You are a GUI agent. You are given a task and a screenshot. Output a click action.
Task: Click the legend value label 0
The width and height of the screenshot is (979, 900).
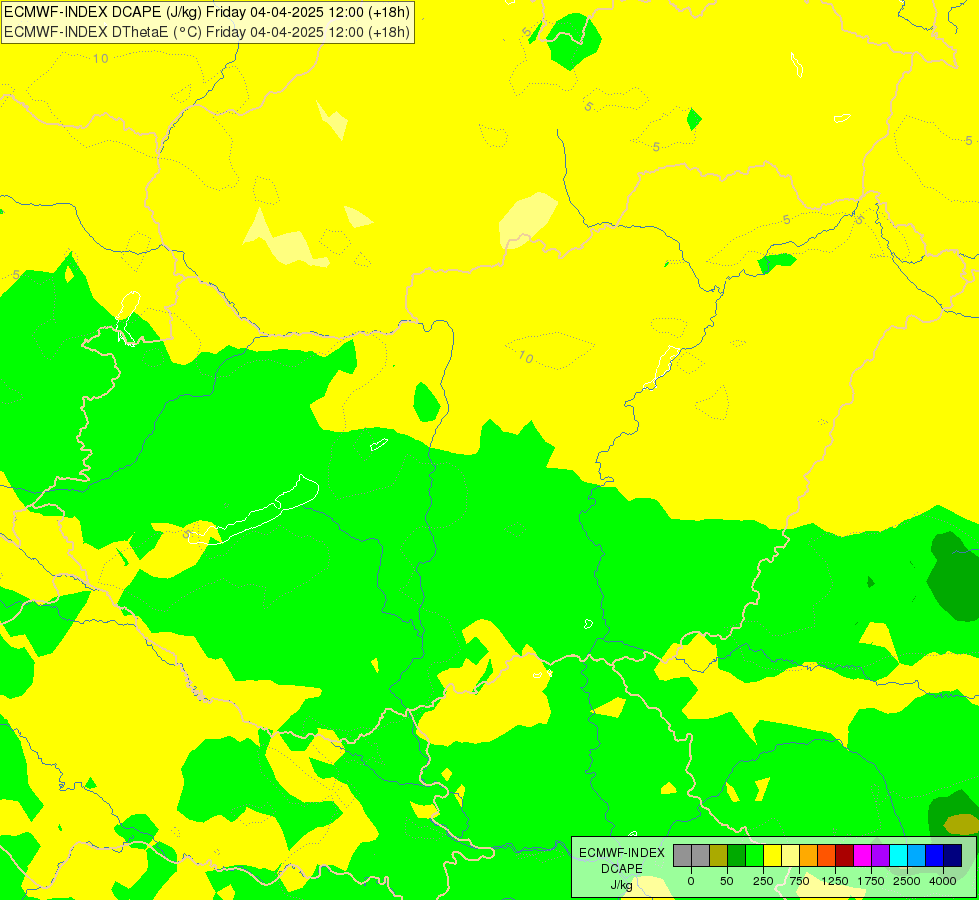[691, 881]
